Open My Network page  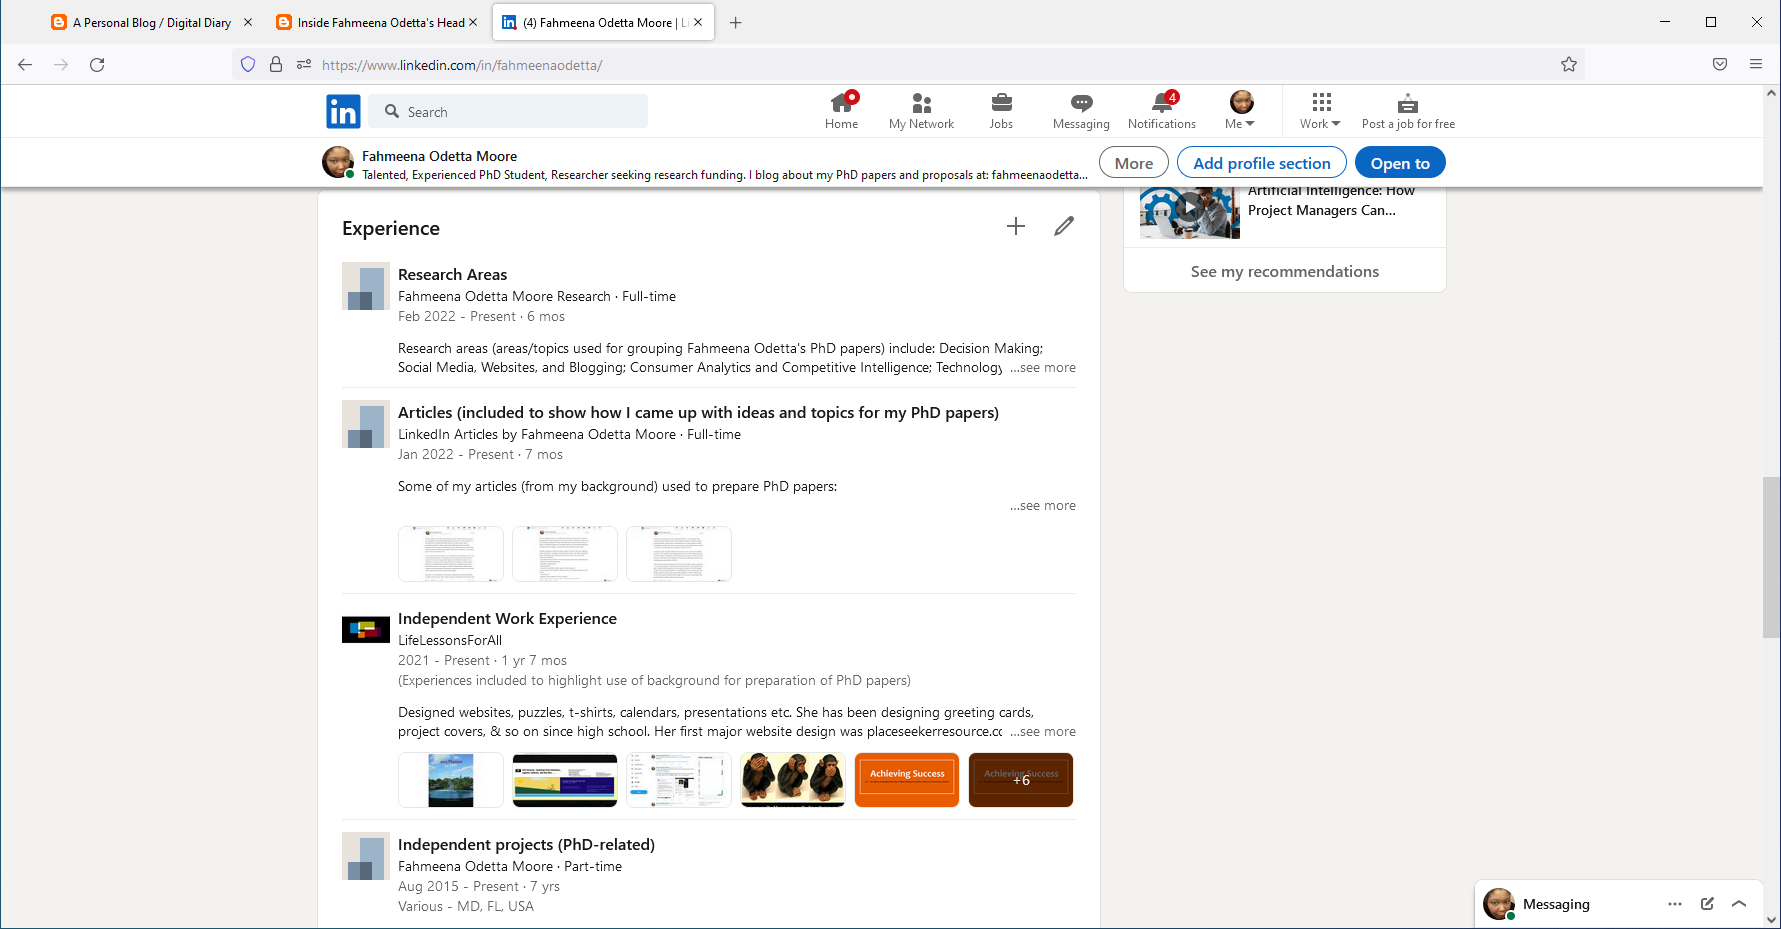pyautogui.click(x=921, y=111)
